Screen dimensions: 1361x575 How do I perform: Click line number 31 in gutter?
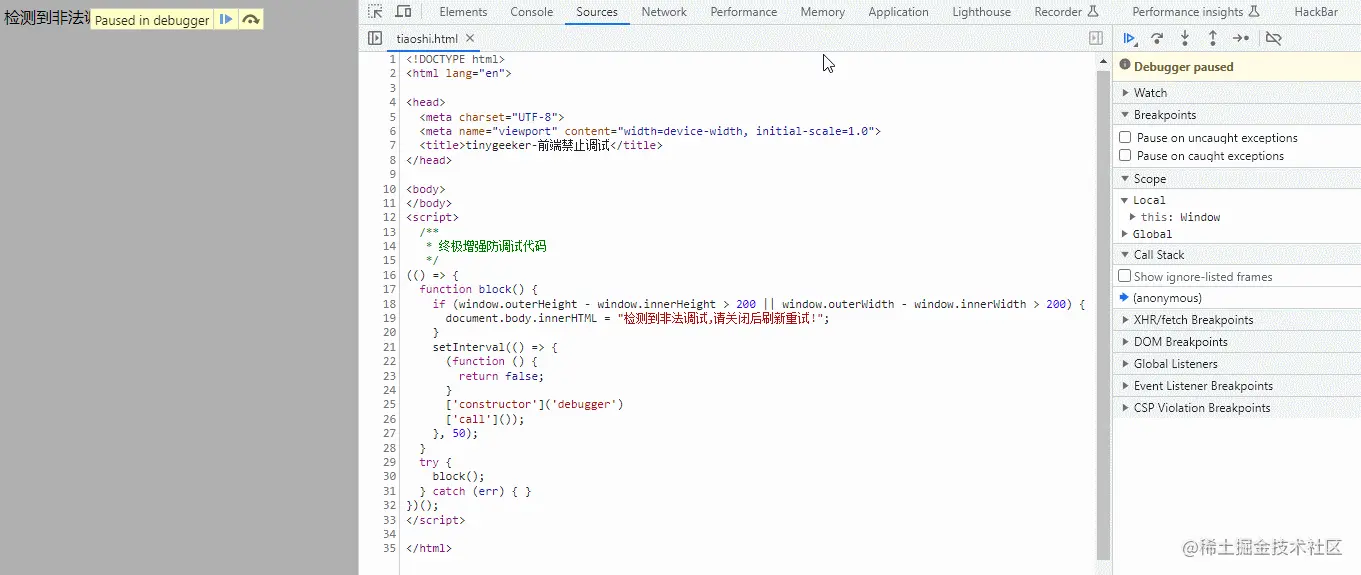coord(391,491)
